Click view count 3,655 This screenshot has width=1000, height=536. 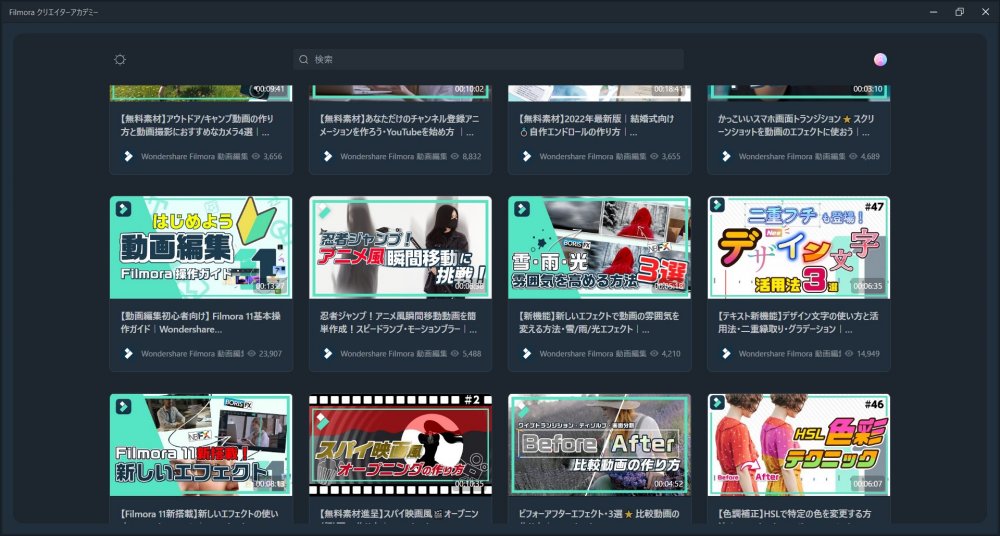pyautogui.click(x=670, y=156)
